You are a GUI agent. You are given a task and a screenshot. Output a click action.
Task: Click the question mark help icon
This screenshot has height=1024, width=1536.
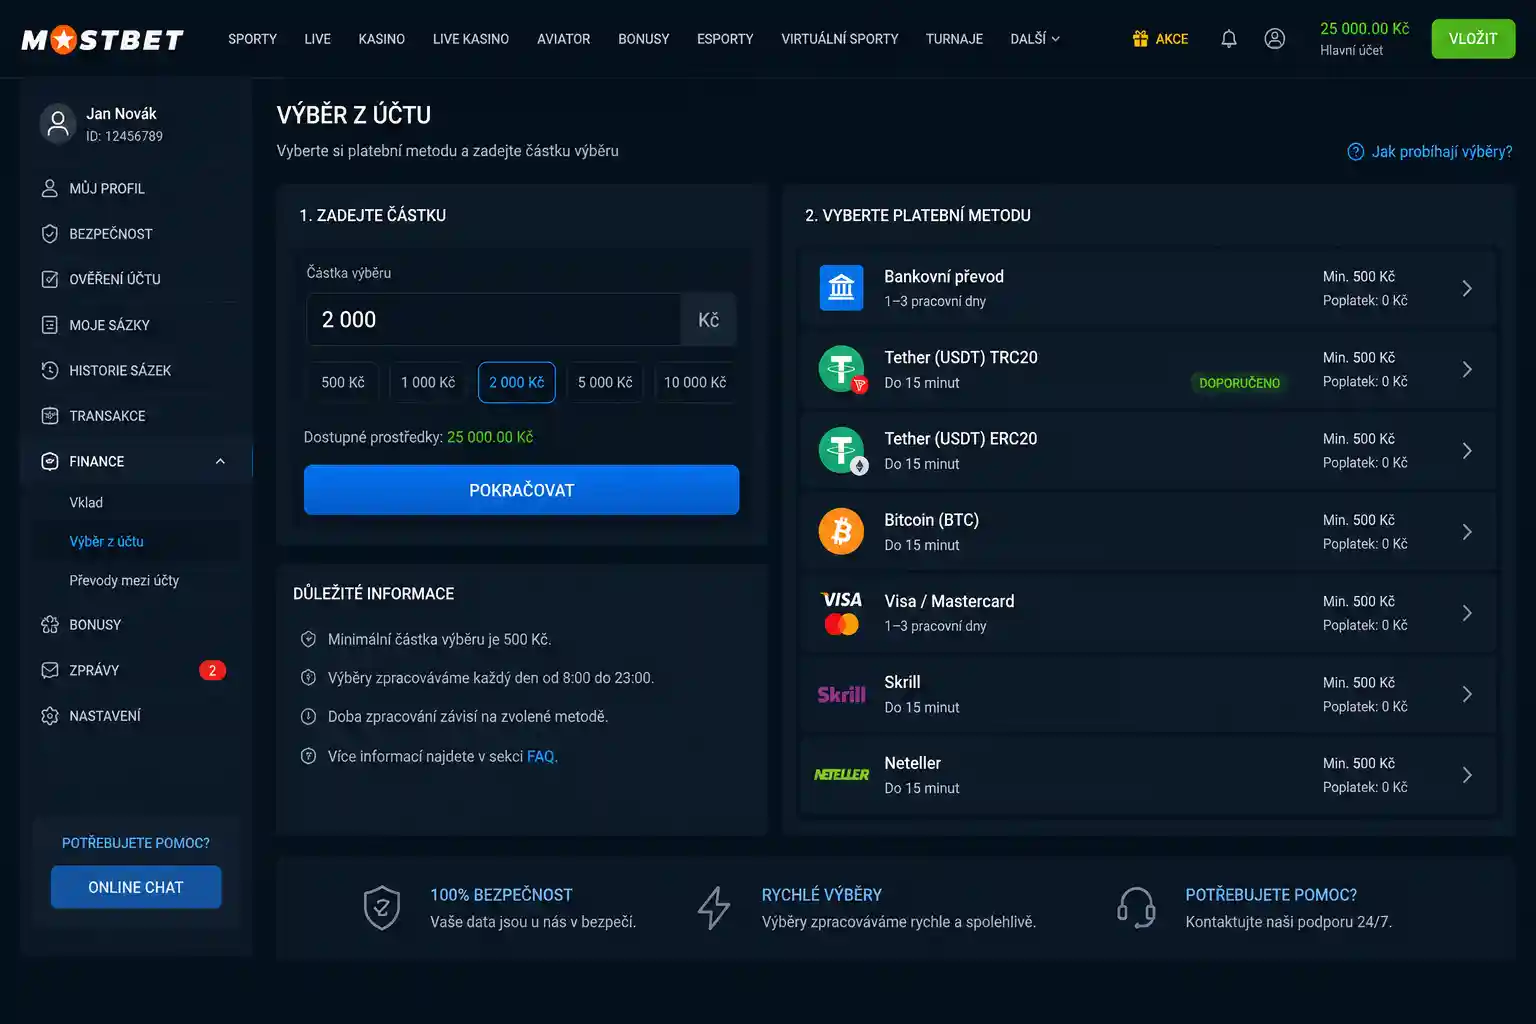point(1355,152)
